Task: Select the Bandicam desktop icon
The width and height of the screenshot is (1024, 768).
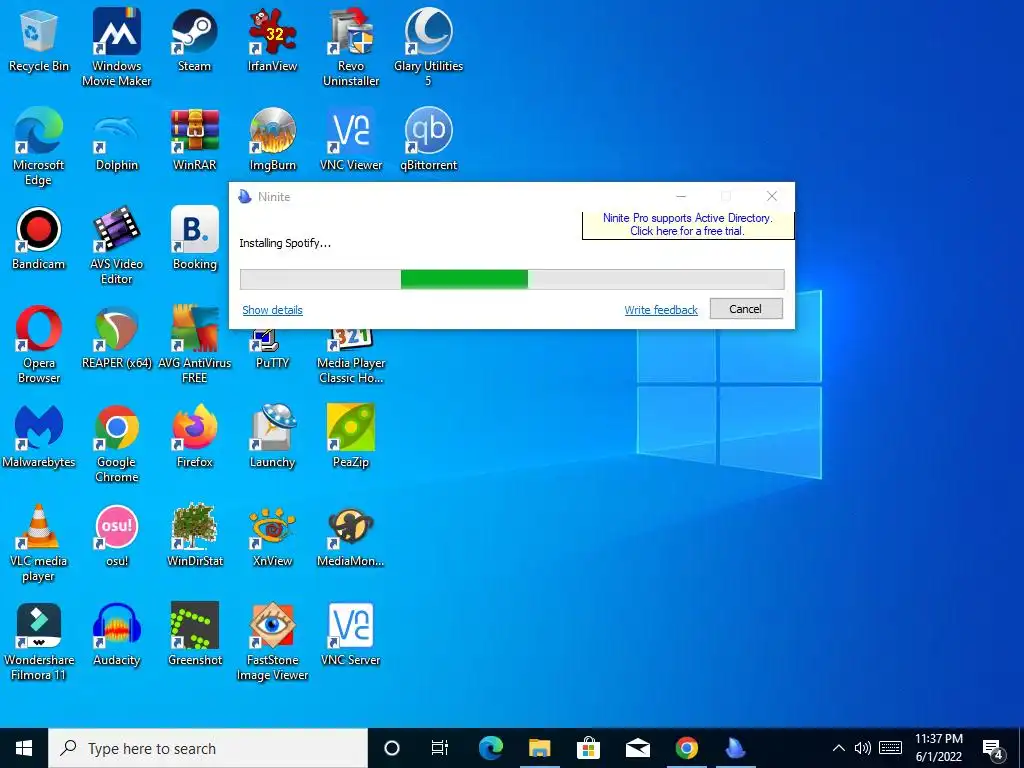Action: click(39, 239)
